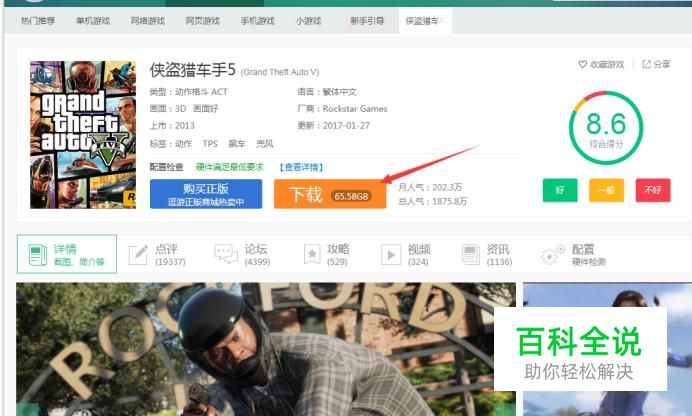Rate the game with yellow 一般 button
Image resolution: width=692 pixels, height=416 pixels.
tap(606, 190)
